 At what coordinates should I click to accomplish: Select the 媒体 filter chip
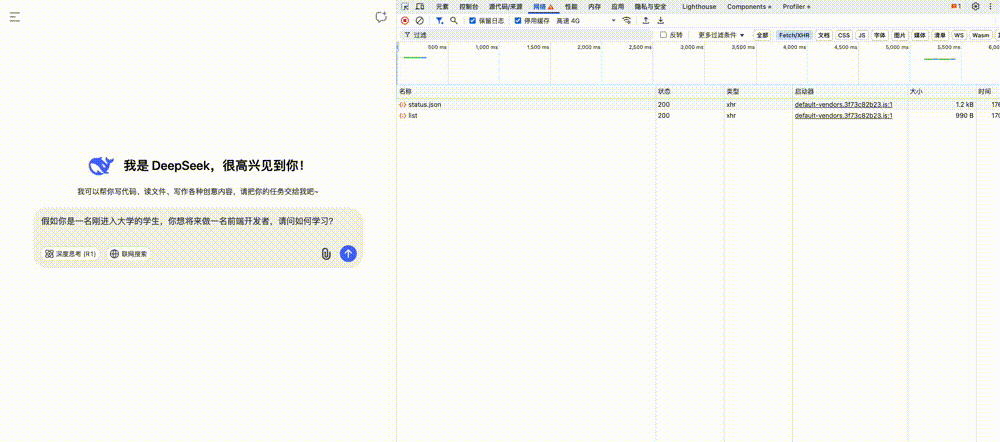(920, 35)
